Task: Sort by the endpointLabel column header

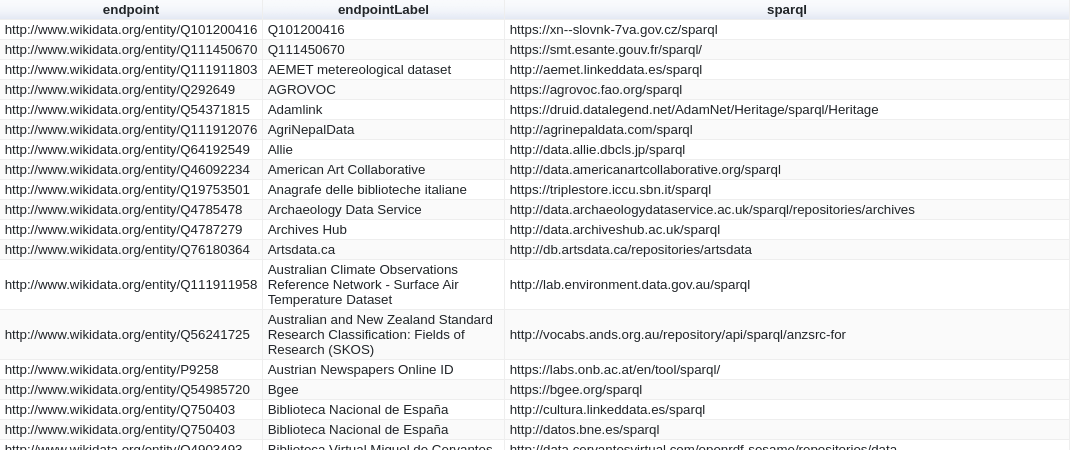Action: pos(383,10)
